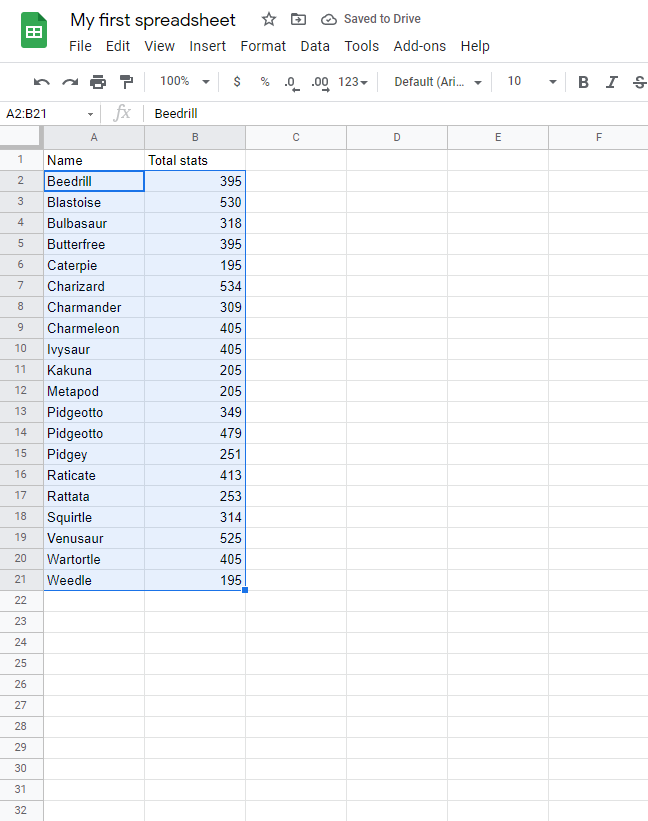Toggle bold formatting
Viewport: 648px width, 821px height.
click(x=583, y=82)
